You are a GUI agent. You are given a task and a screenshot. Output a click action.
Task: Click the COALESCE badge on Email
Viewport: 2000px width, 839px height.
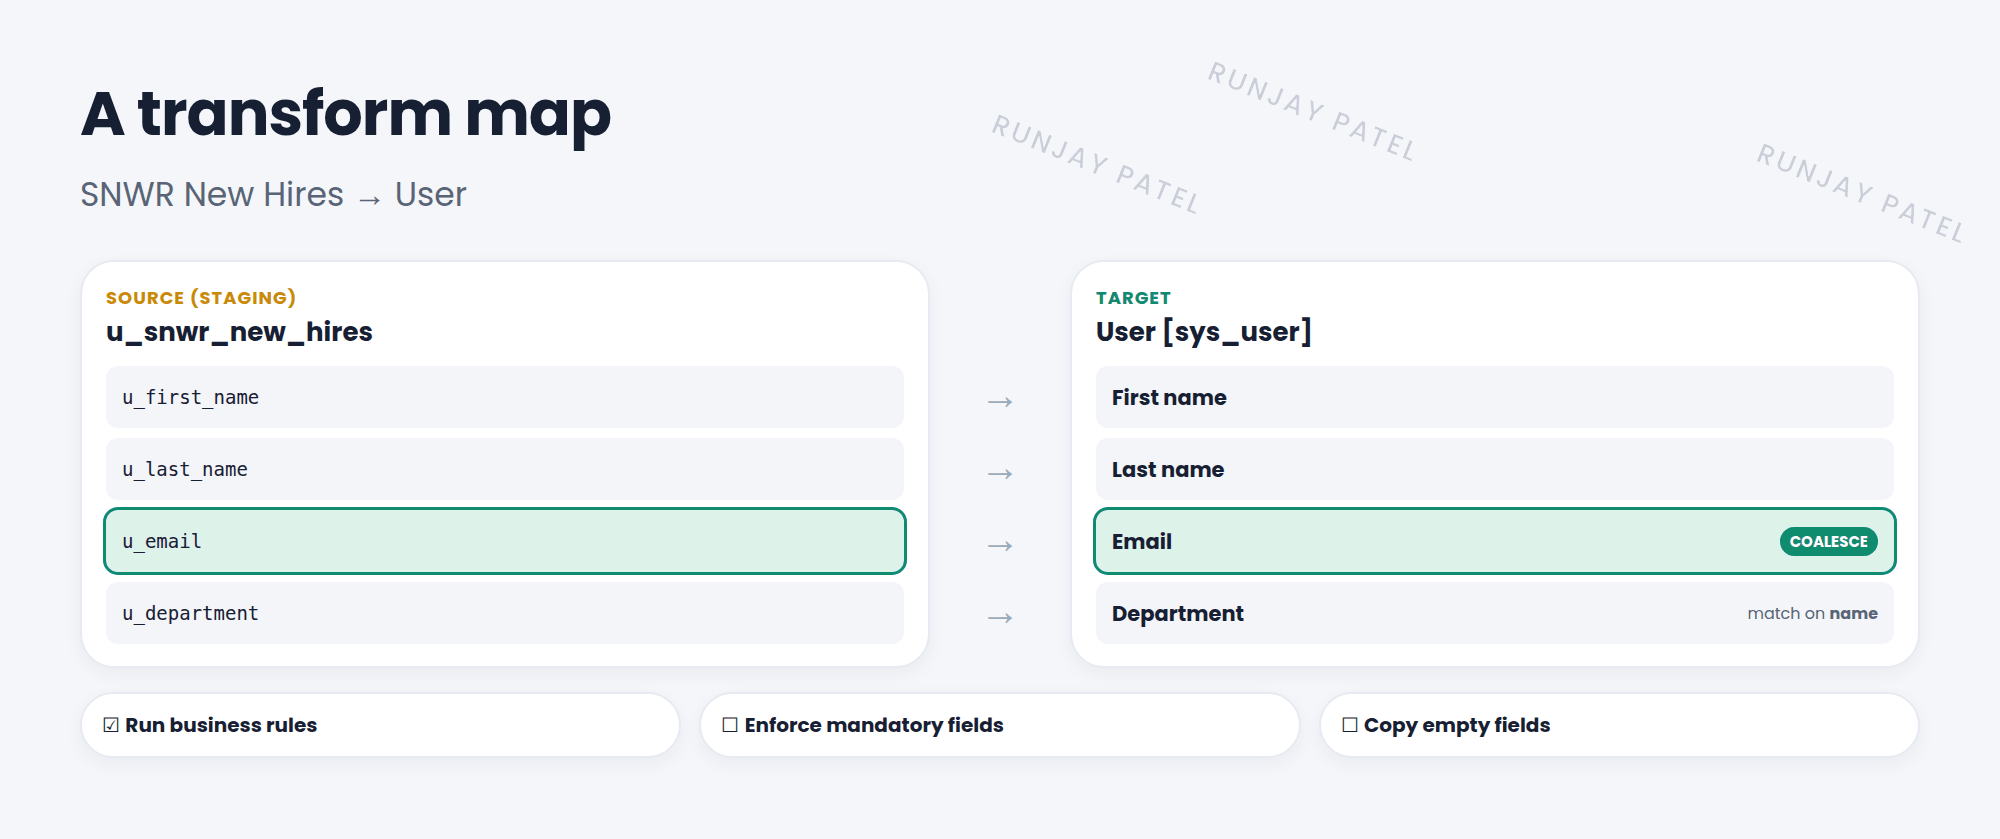1829,541
